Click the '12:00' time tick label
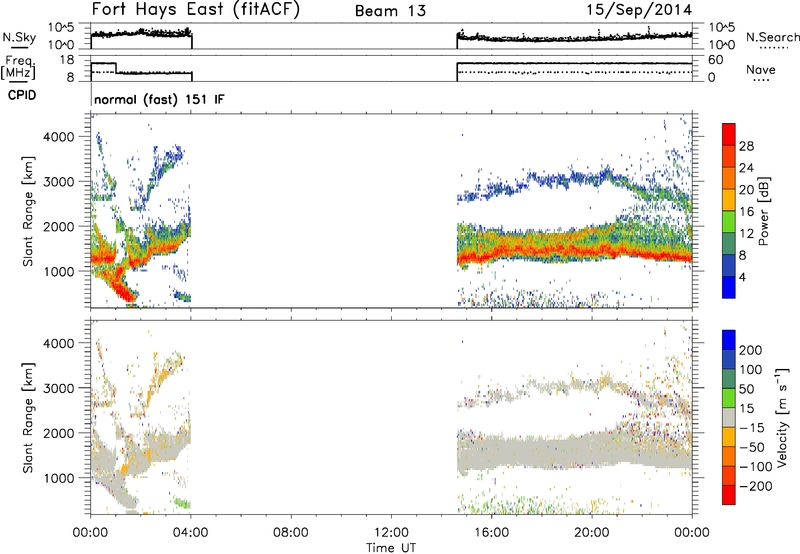 click(391, 533)
